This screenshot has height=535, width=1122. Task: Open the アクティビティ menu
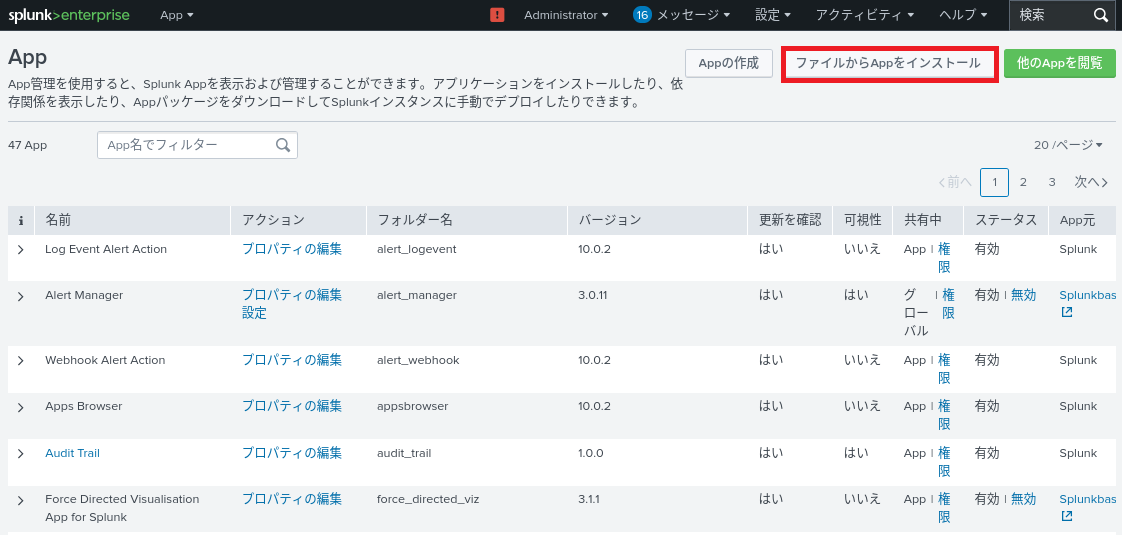coord(864,15)
